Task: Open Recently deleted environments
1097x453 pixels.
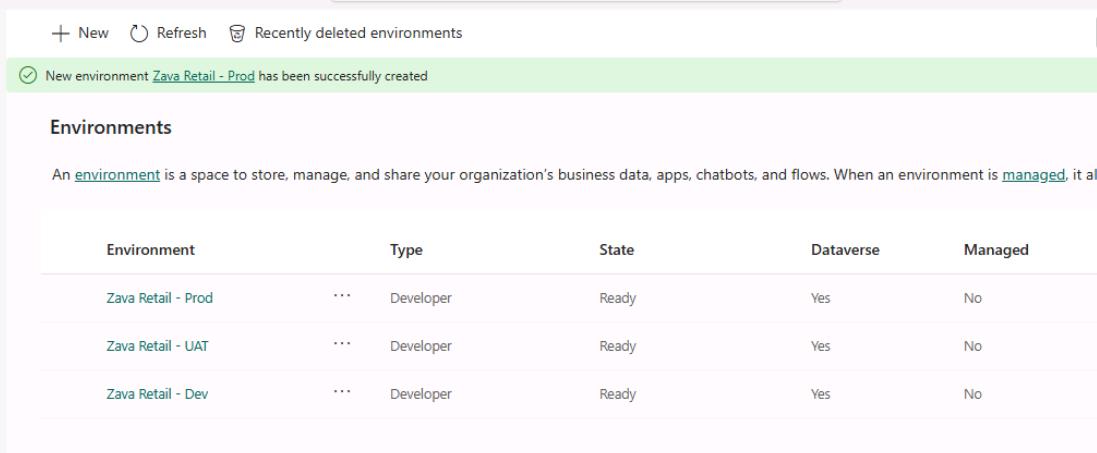Action: pyautogui.click(x=358, y=33)
